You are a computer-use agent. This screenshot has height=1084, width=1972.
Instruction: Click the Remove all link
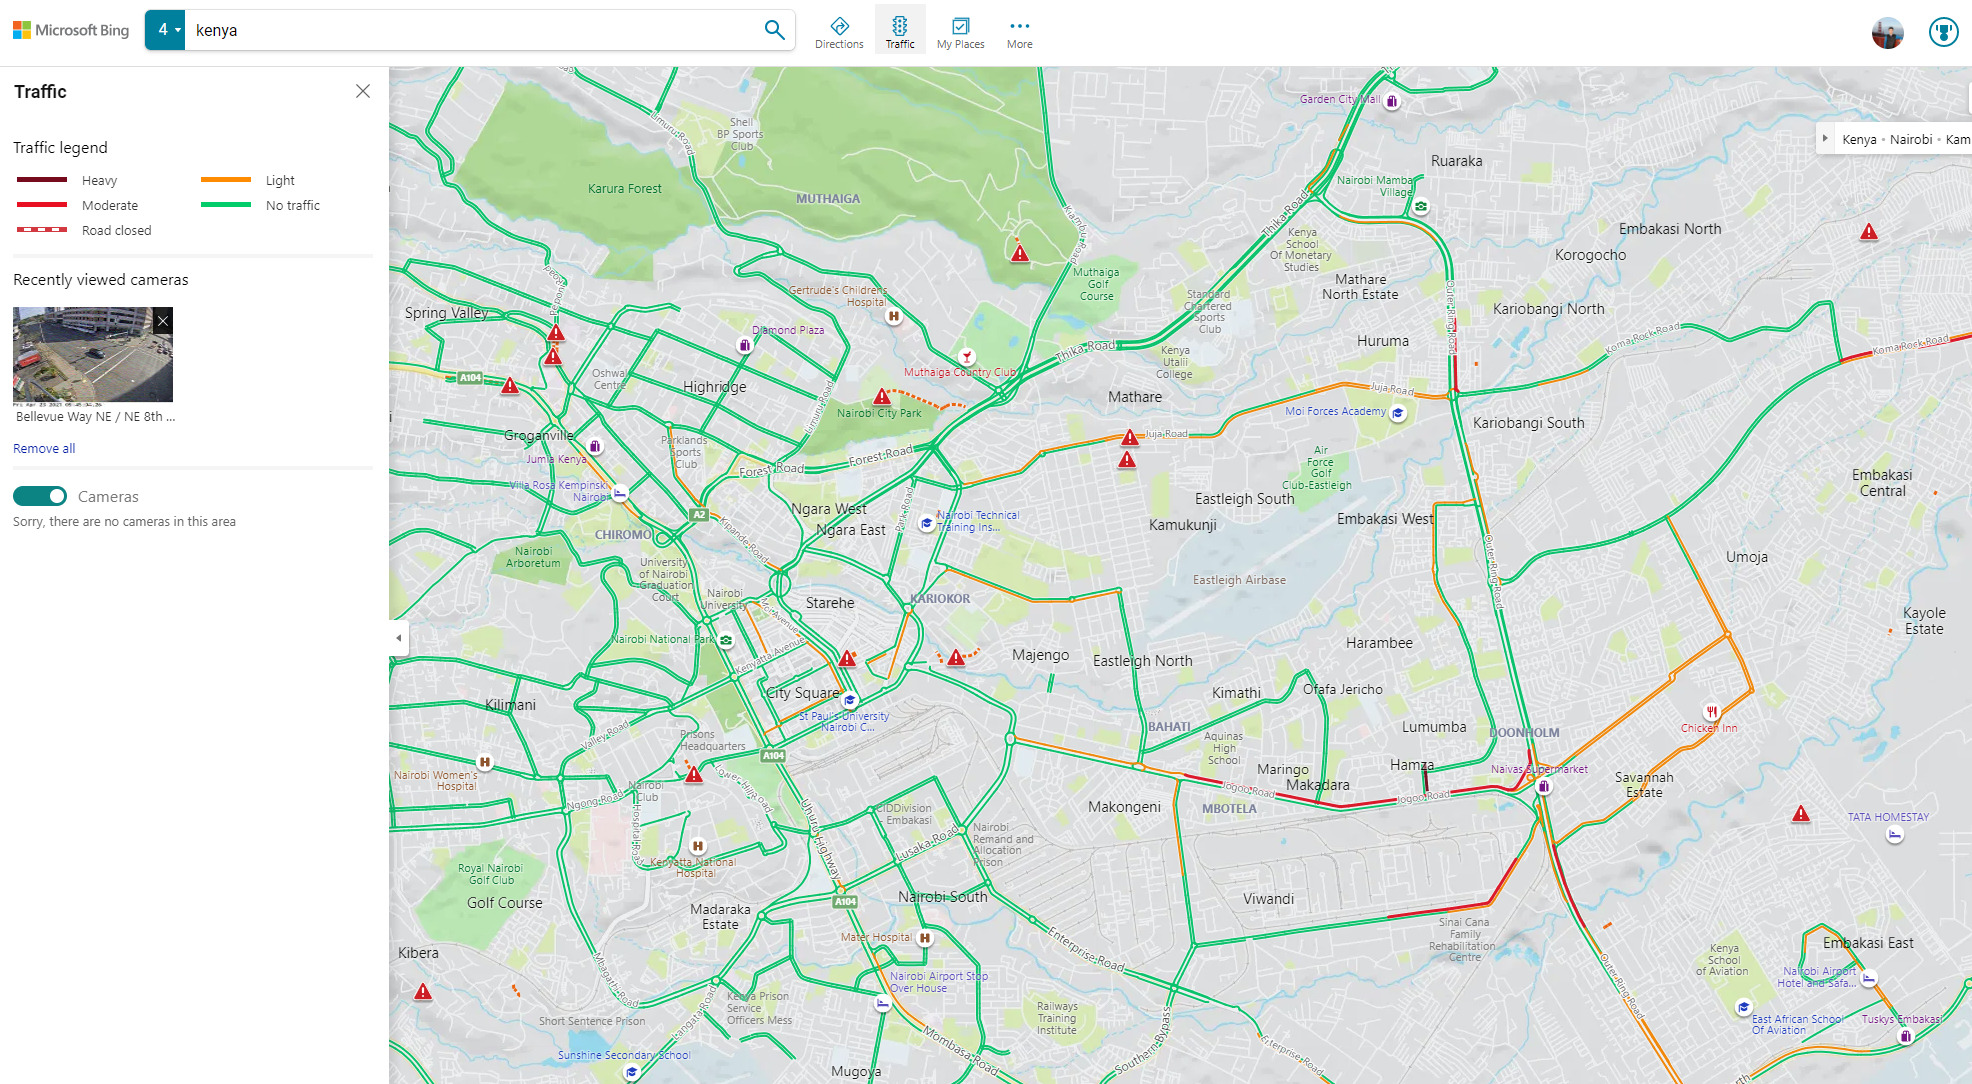(43, 448)
